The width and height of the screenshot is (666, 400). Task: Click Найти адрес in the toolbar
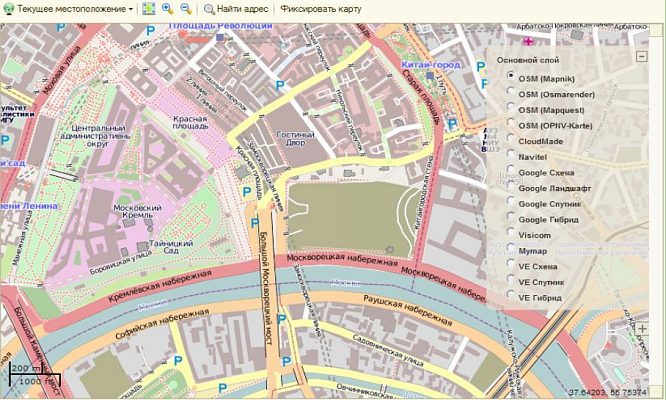pyautogui.click(x=242, y=8)
